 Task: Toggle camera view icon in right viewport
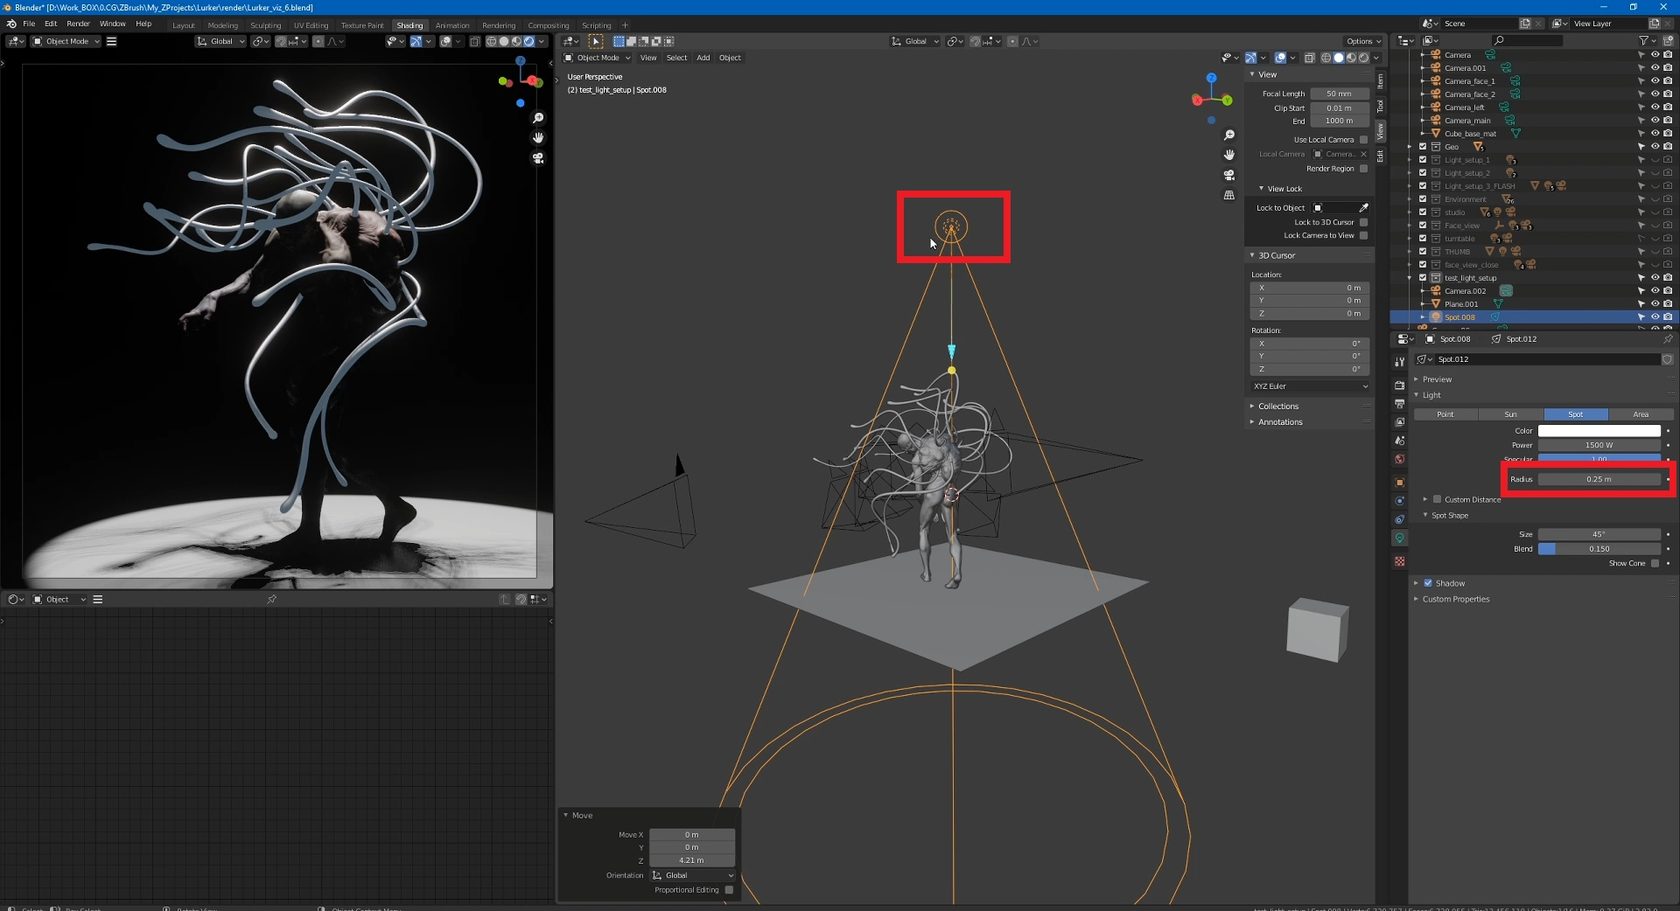(x=1229, y=175)
